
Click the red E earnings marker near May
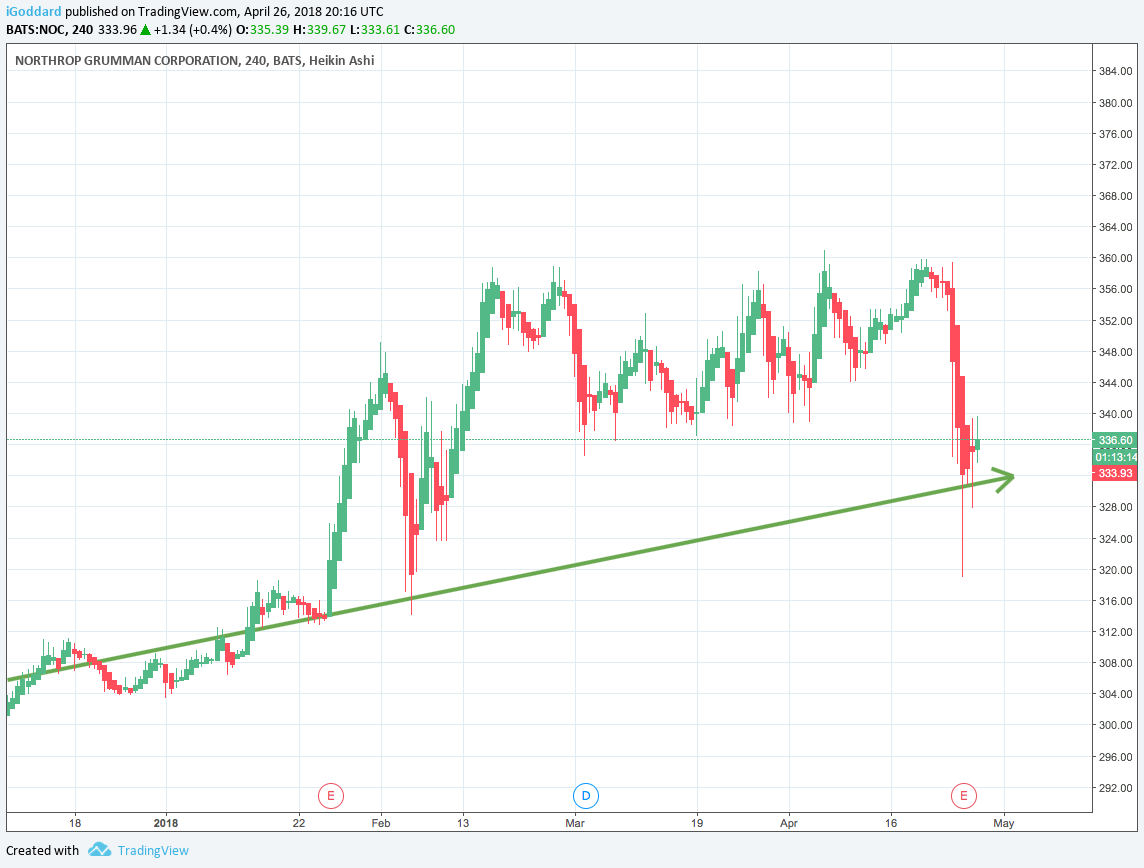964,795
